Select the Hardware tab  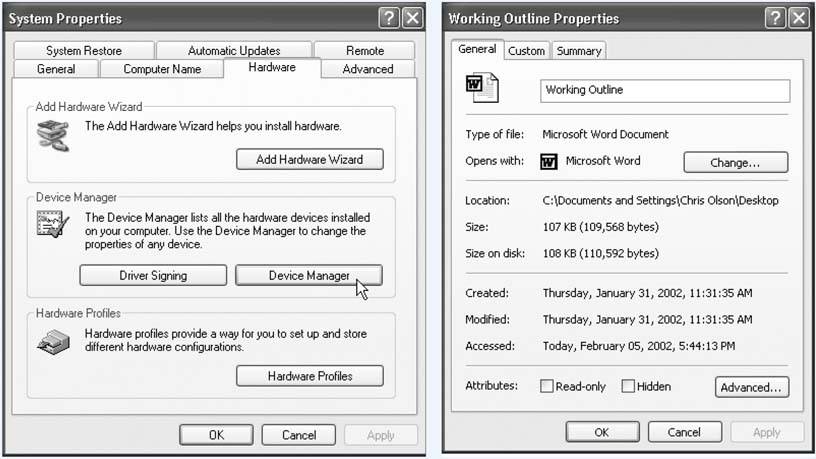[x=272, y=67]
